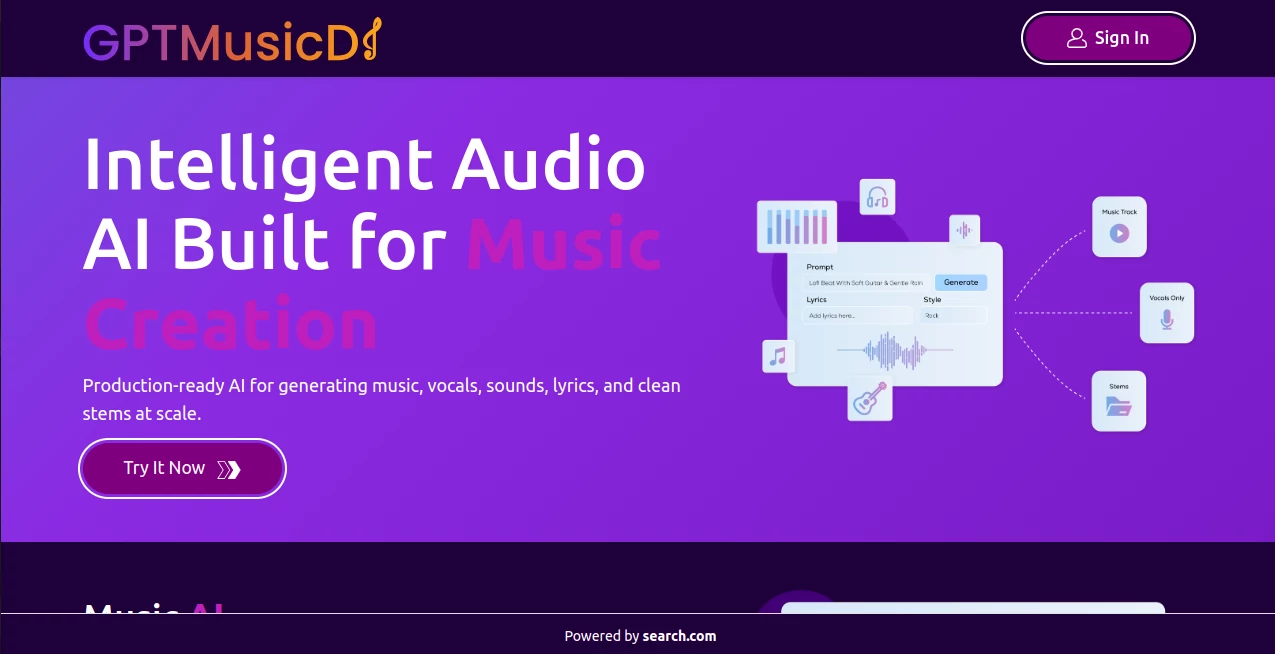
Task: Click the 'Vocals Only' label text
Action: 1167,298
